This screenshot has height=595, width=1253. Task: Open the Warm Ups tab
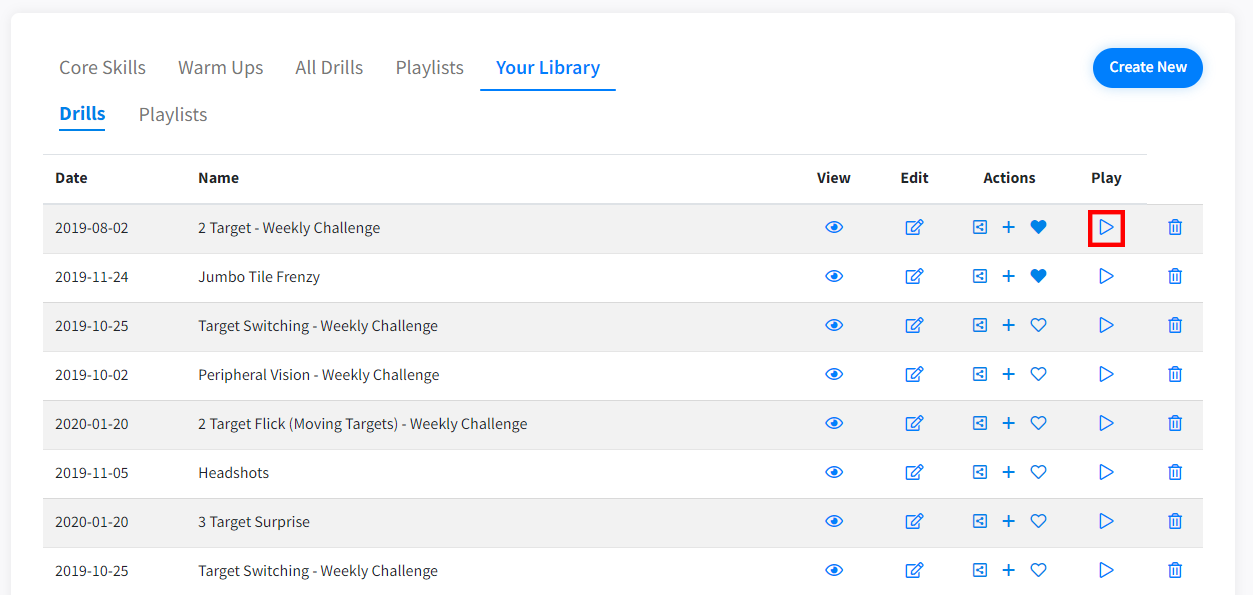pyautogui.click(x=220, y=68)
